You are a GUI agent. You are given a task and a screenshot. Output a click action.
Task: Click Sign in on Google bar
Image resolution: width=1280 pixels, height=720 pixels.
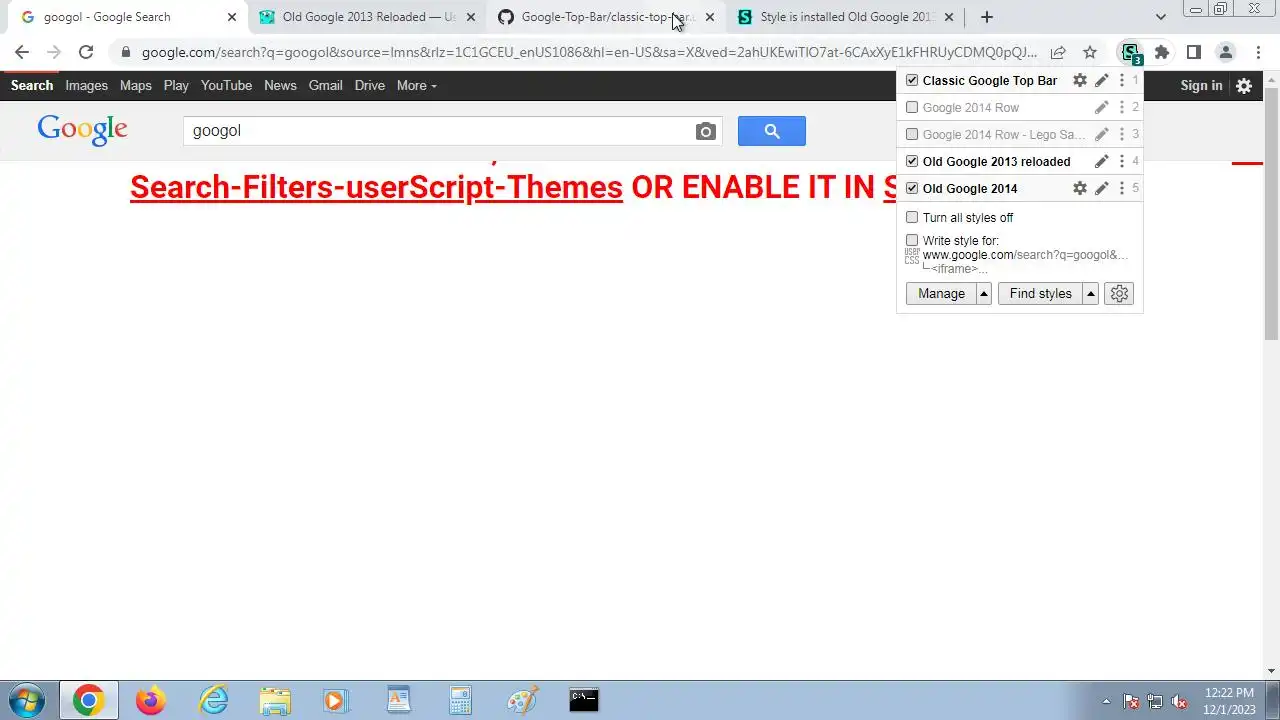point(1201,85)
